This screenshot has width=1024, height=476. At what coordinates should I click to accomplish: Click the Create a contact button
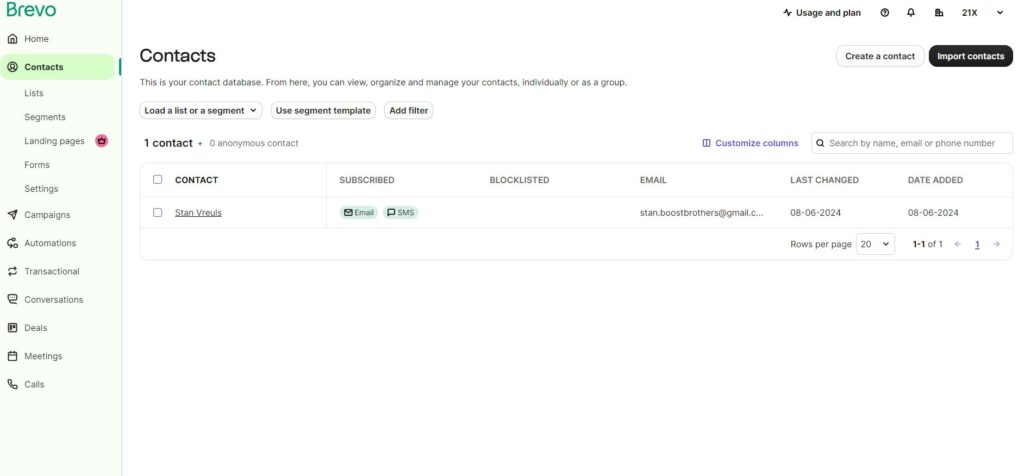pos(880,56)
